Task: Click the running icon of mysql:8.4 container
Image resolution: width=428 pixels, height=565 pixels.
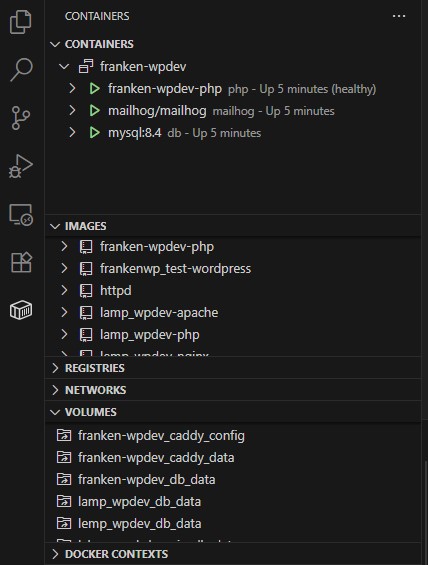Action: (94, 133)
